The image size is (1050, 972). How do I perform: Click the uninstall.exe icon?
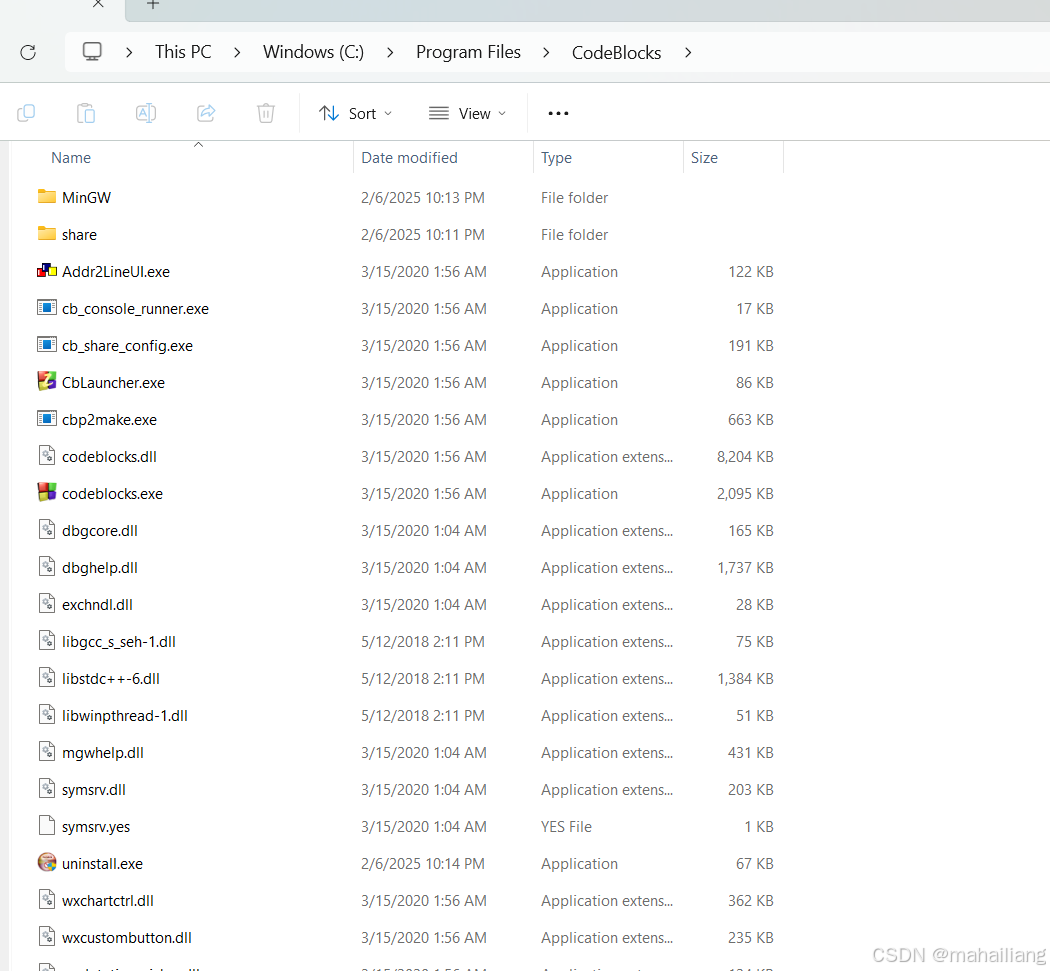pyautogui.click(x=47, y=863)
